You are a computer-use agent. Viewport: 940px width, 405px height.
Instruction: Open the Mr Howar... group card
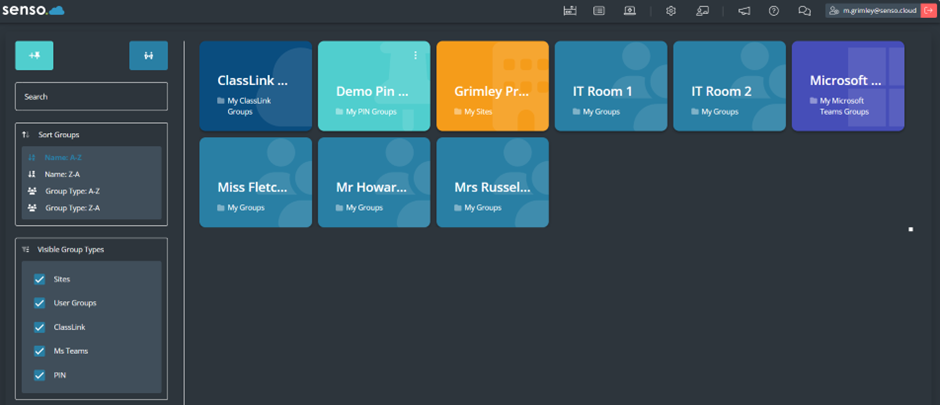pos(374,182)
